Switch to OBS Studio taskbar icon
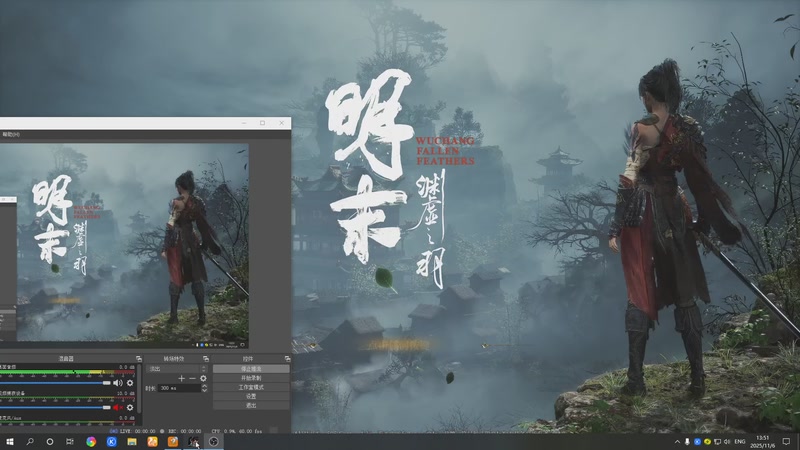This screenshot has width=800, height=450. pyautogui.click(x=214, y=442)
